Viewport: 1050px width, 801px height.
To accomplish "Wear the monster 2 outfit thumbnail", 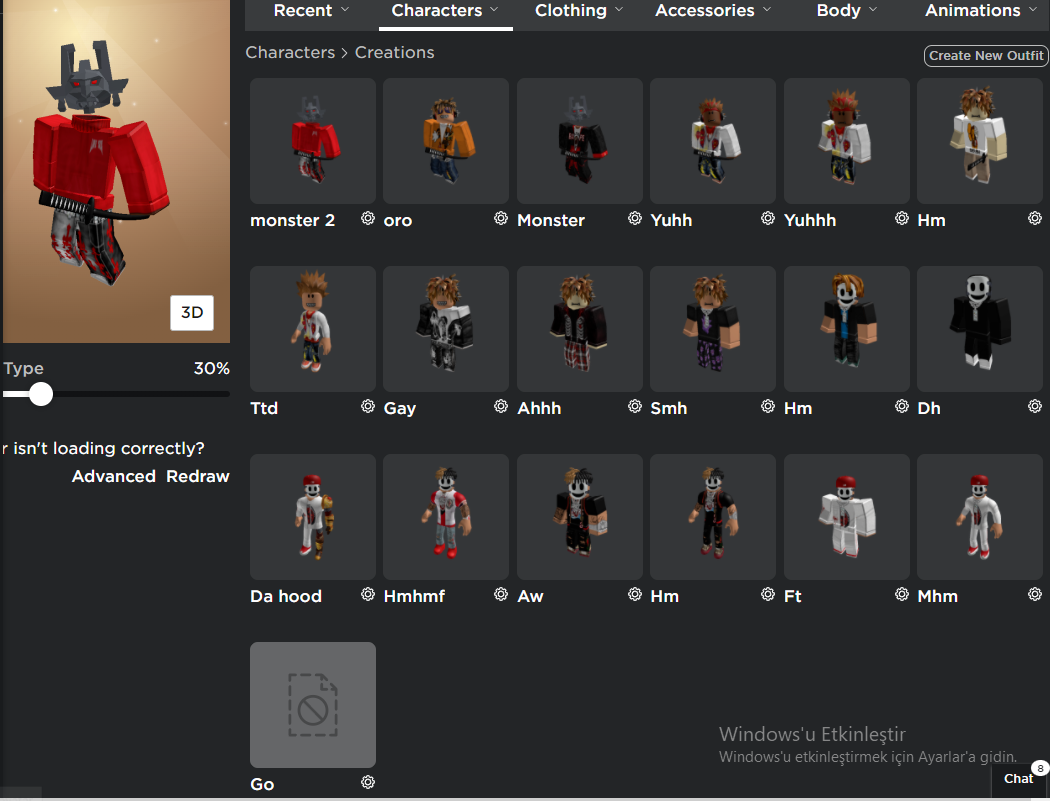I will (x=313, y=141).
